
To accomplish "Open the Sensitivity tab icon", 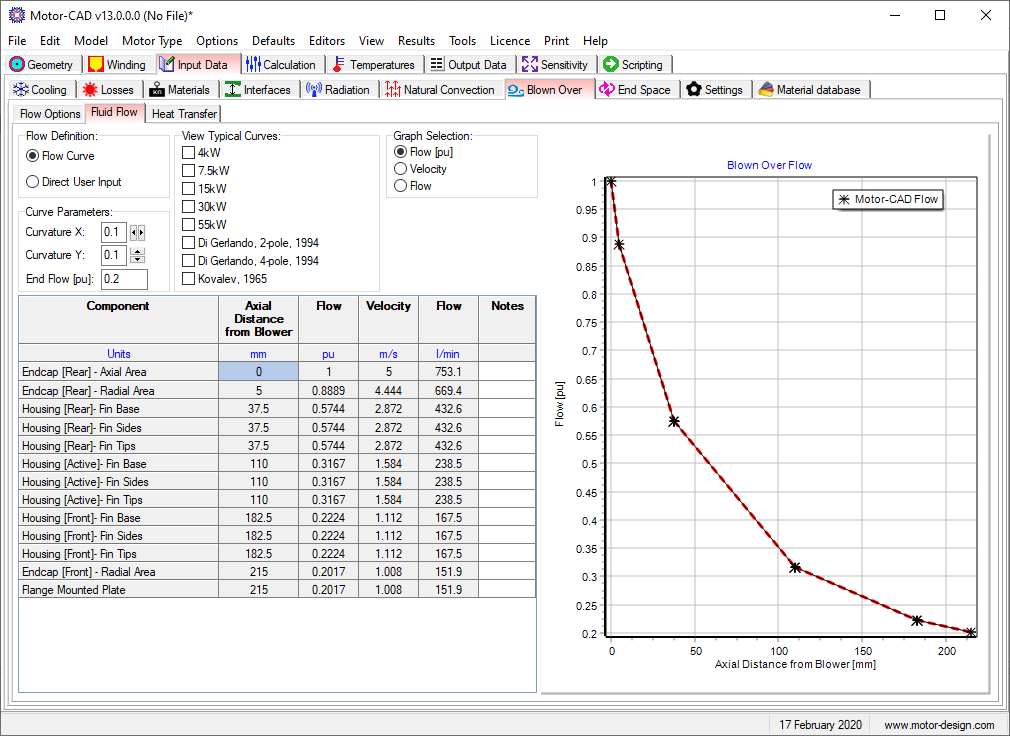I will click(530, 64).
